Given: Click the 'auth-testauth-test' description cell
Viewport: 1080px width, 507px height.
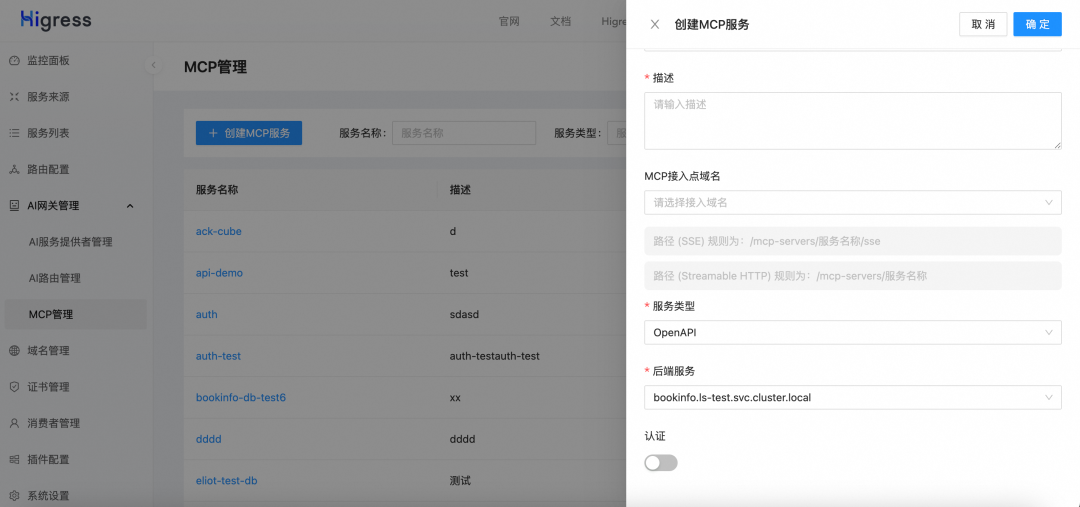Looking at the screenshot, I should 495,356.
